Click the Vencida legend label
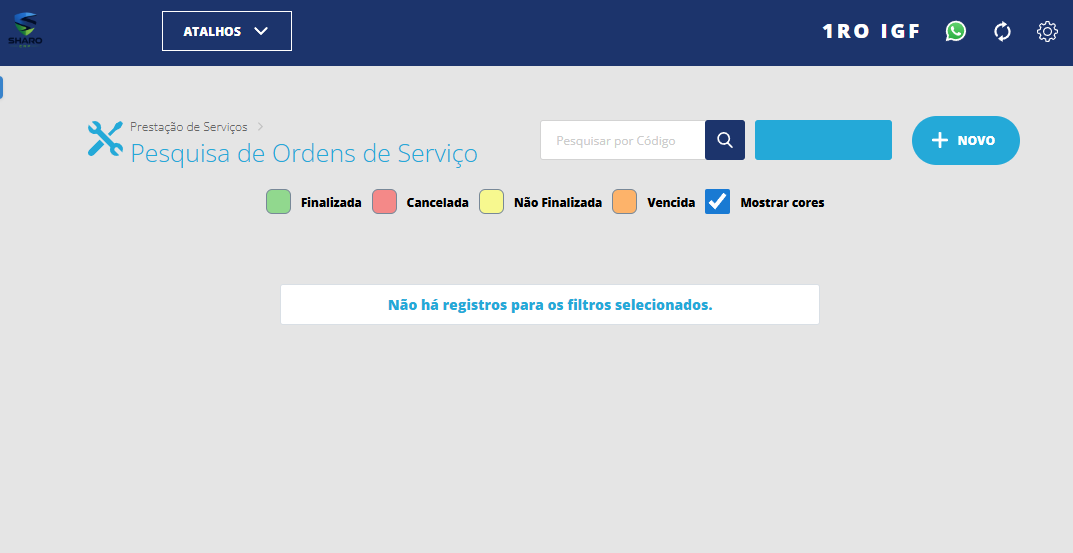Screen dimensions: 1073x553 click(x=671, y=203)
